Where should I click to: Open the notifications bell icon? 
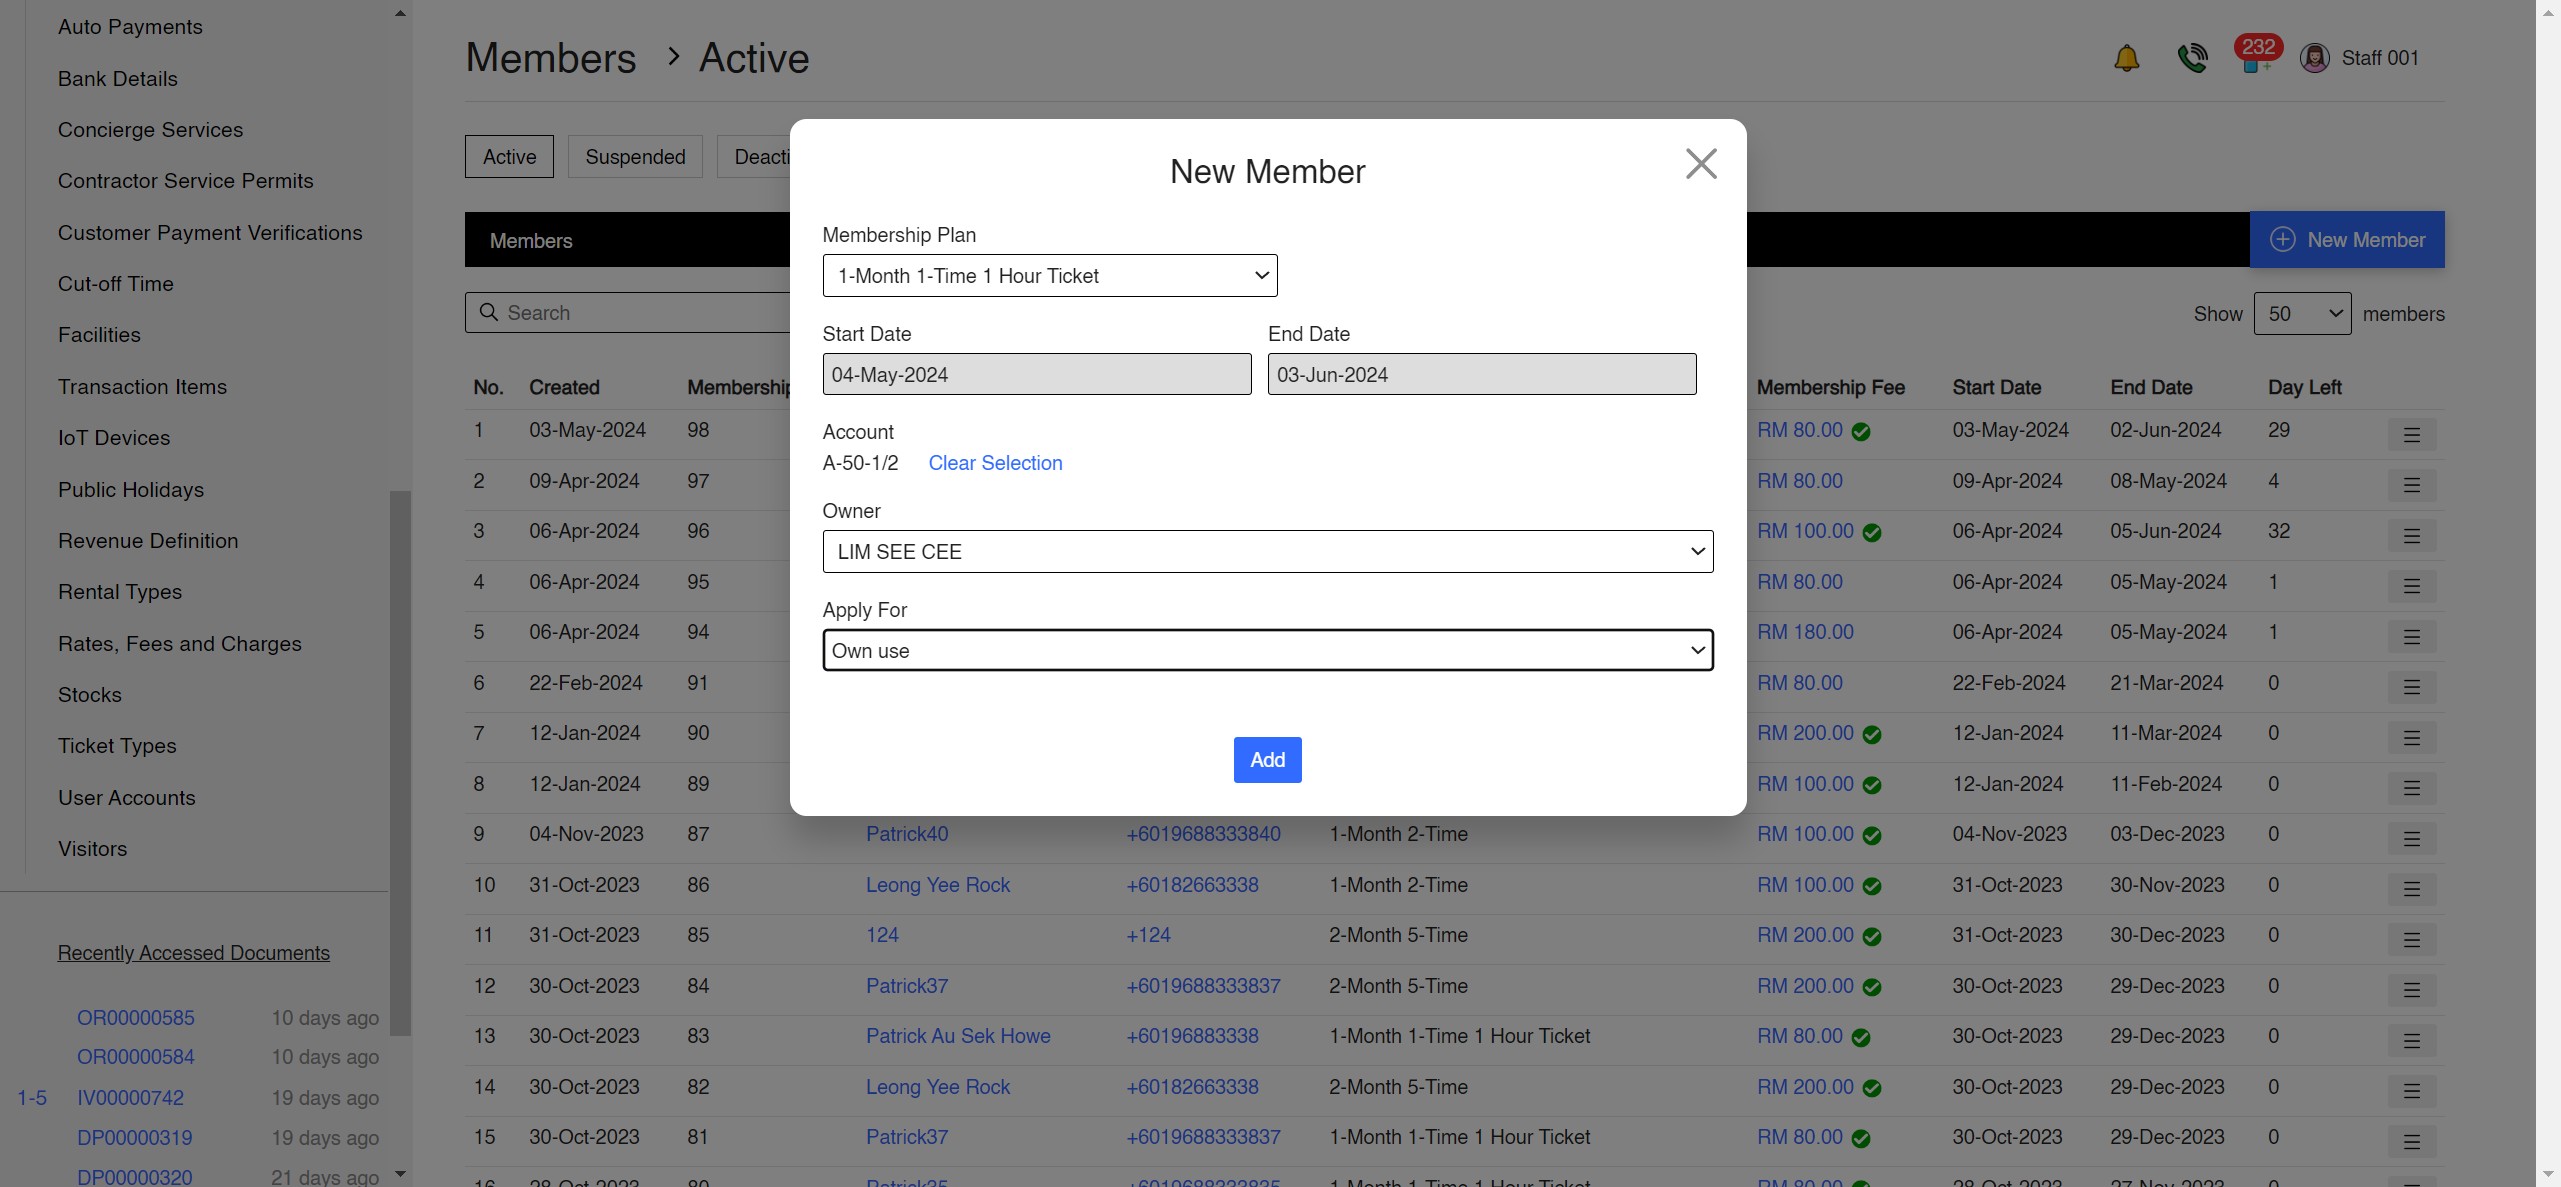point(2126,57)
